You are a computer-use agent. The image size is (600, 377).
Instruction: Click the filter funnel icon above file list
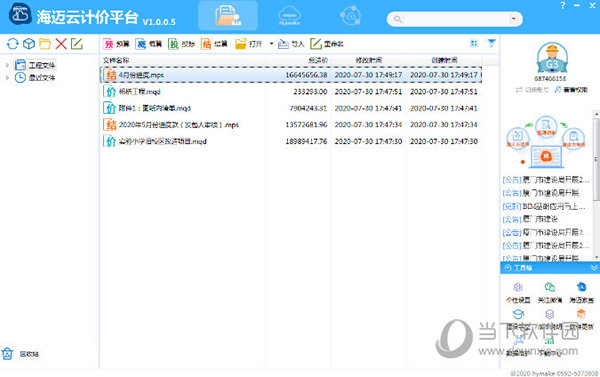tap(491, 43)
